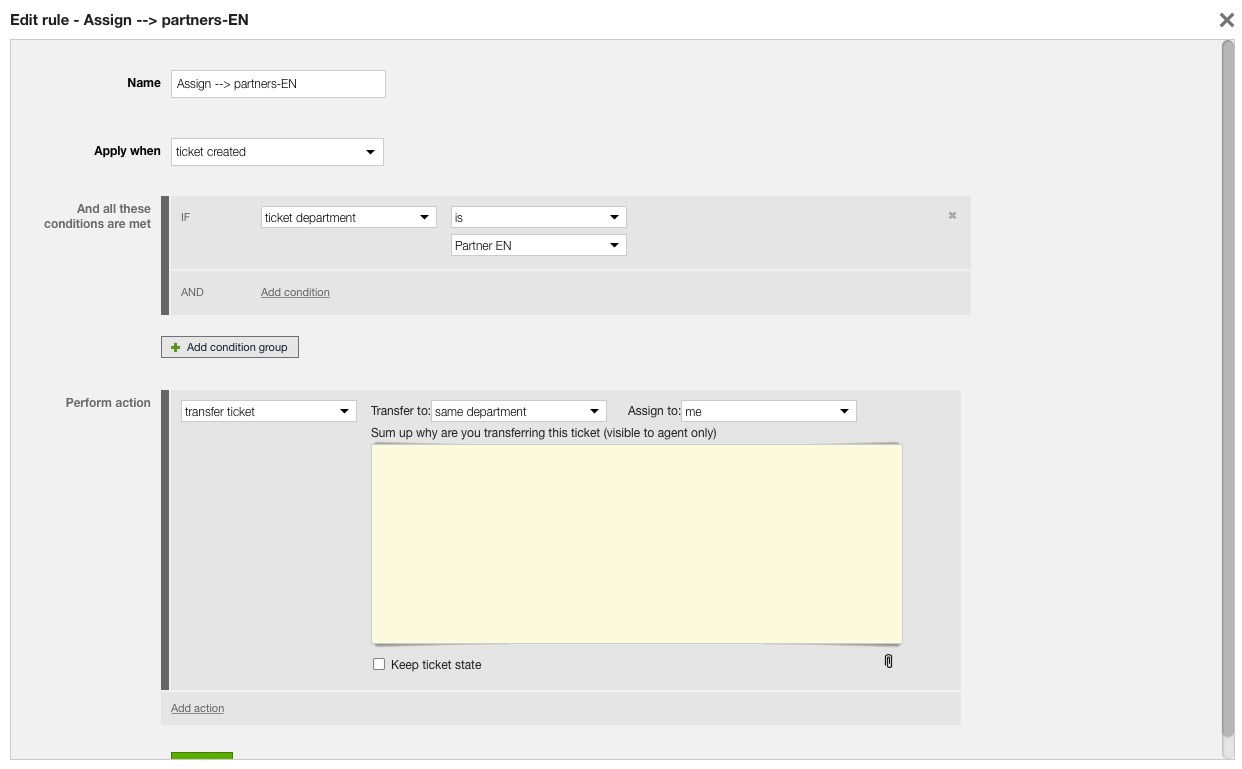Screen dimensions: 1242x769
Task: Click the "Add action" link
Action: pos(197,708)
